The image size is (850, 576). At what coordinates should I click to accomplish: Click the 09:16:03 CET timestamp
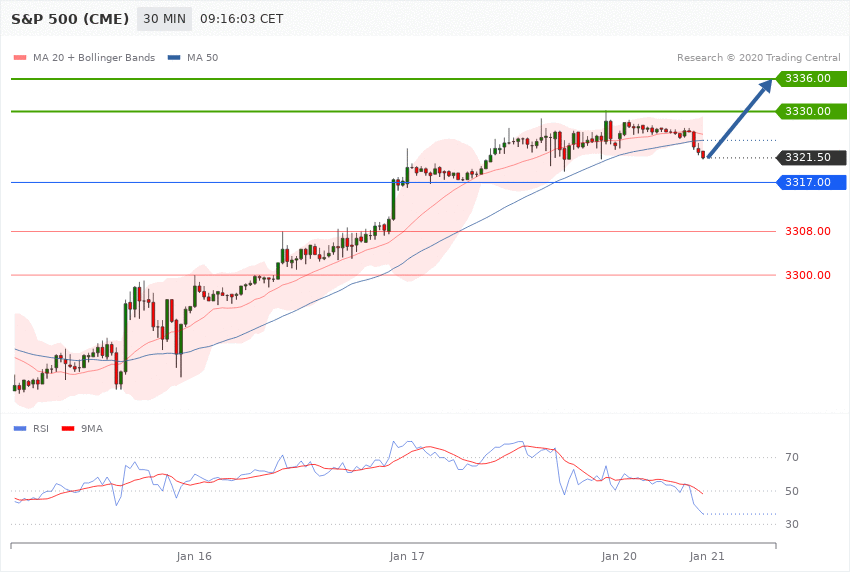(242, 19)
